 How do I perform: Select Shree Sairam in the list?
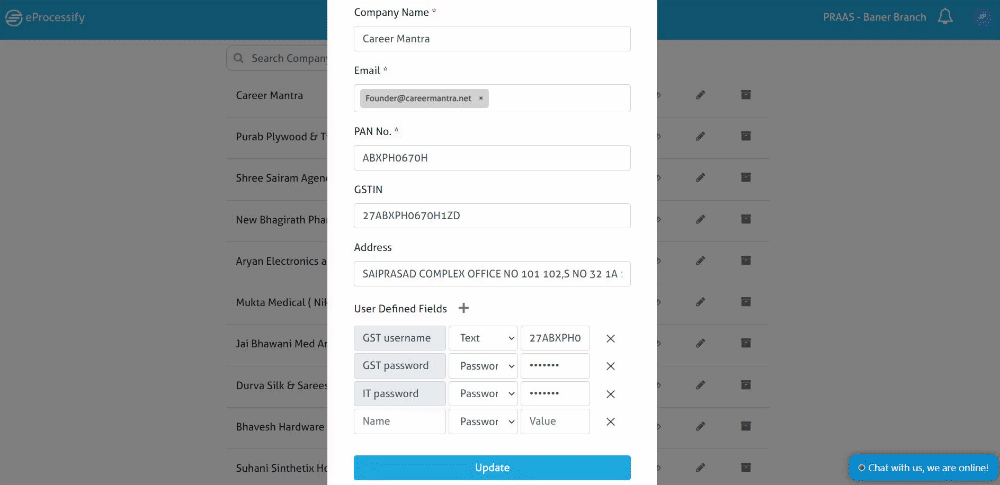[281, 178]
